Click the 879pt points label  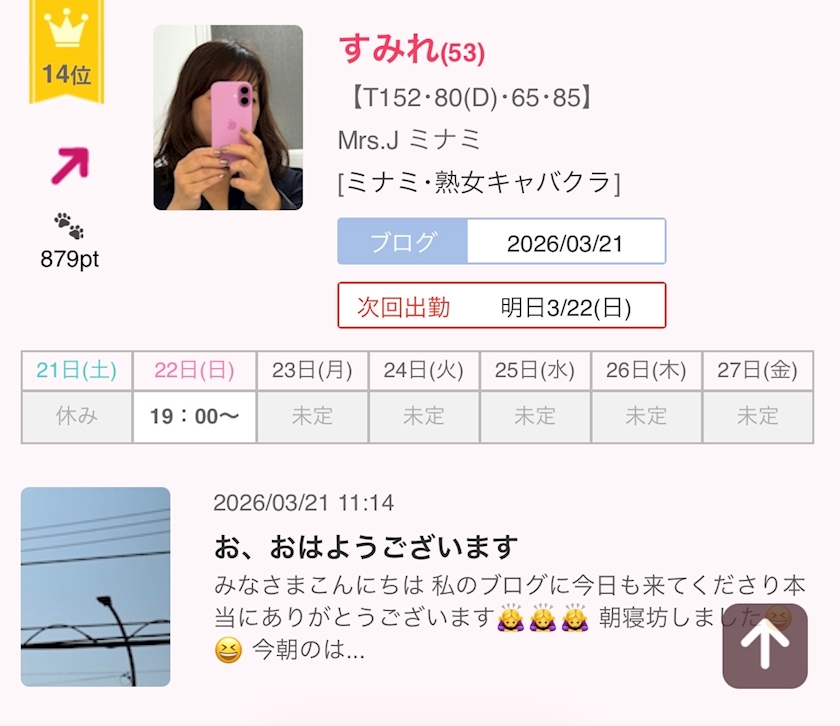(x=70, y=259)
